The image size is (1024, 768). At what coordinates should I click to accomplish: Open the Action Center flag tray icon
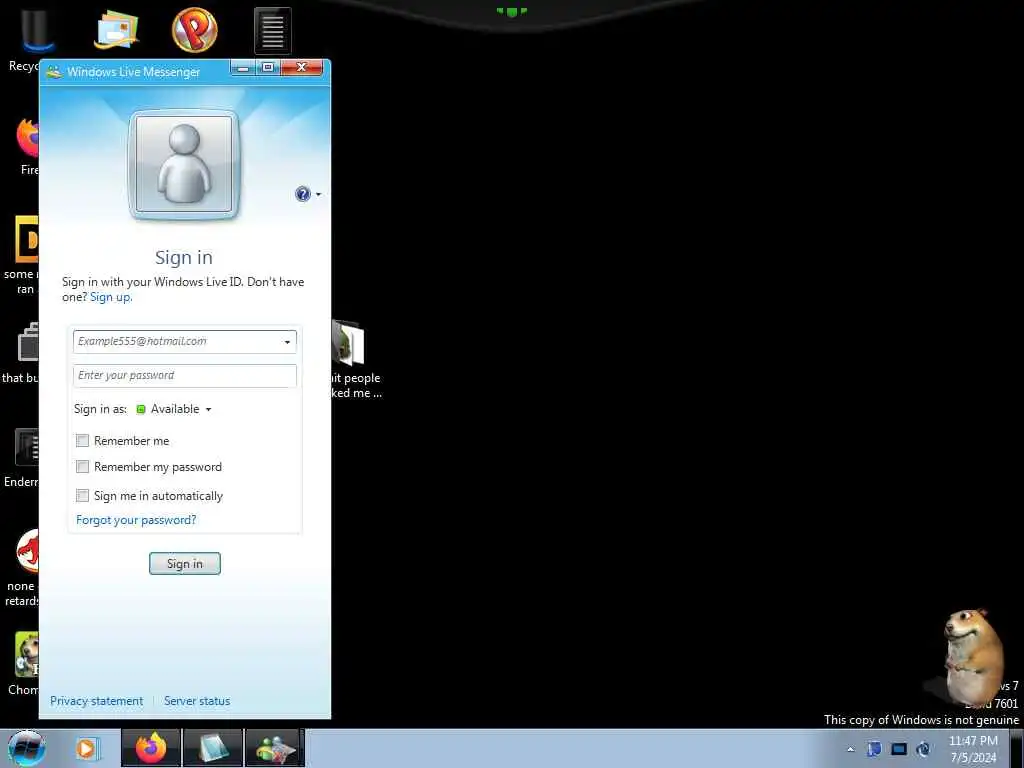click(x=874, y=749)
